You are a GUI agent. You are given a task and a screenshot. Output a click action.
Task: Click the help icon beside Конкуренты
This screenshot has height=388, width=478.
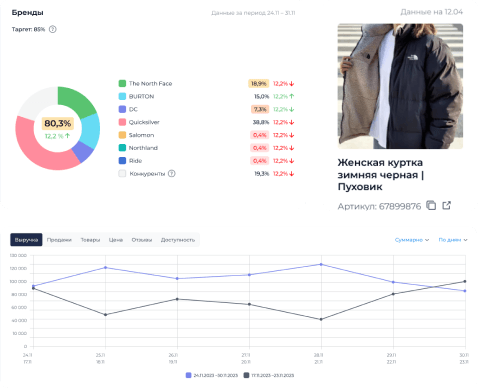172,173
